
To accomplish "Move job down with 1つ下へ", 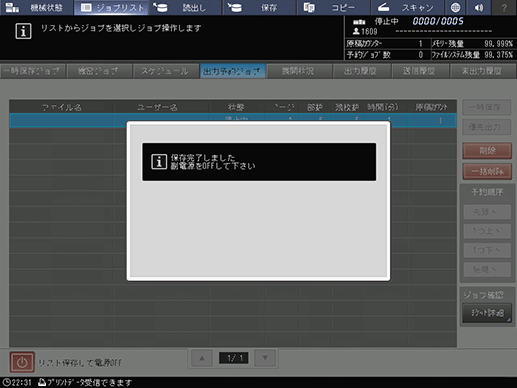I will click(487, 250).
